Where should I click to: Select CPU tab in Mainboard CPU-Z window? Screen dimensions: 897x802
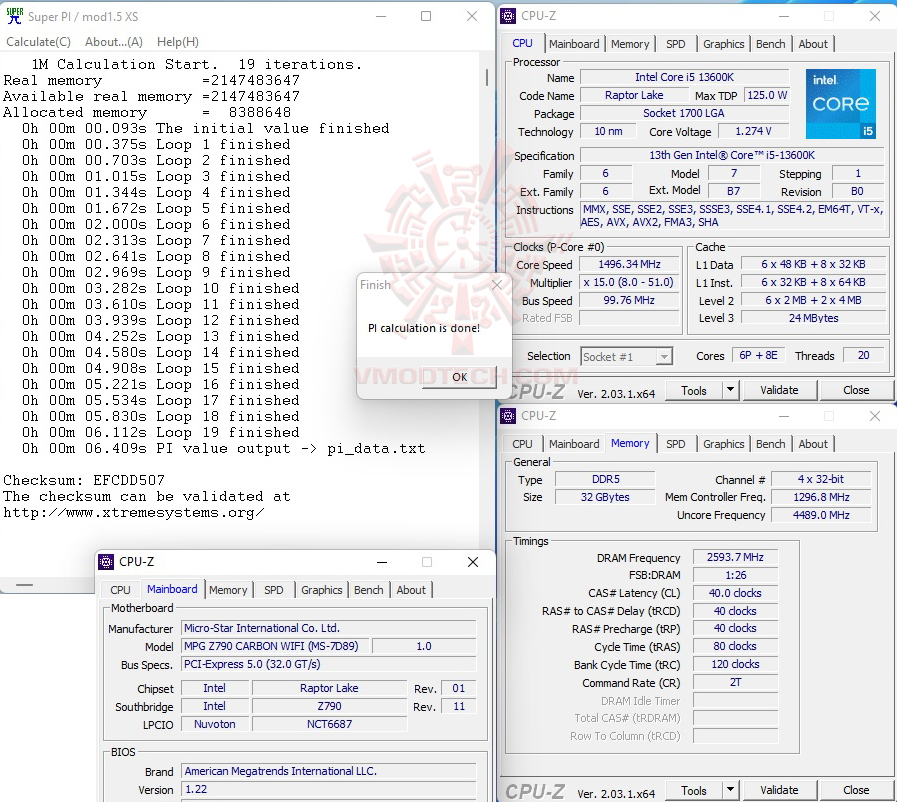[120, 590]
